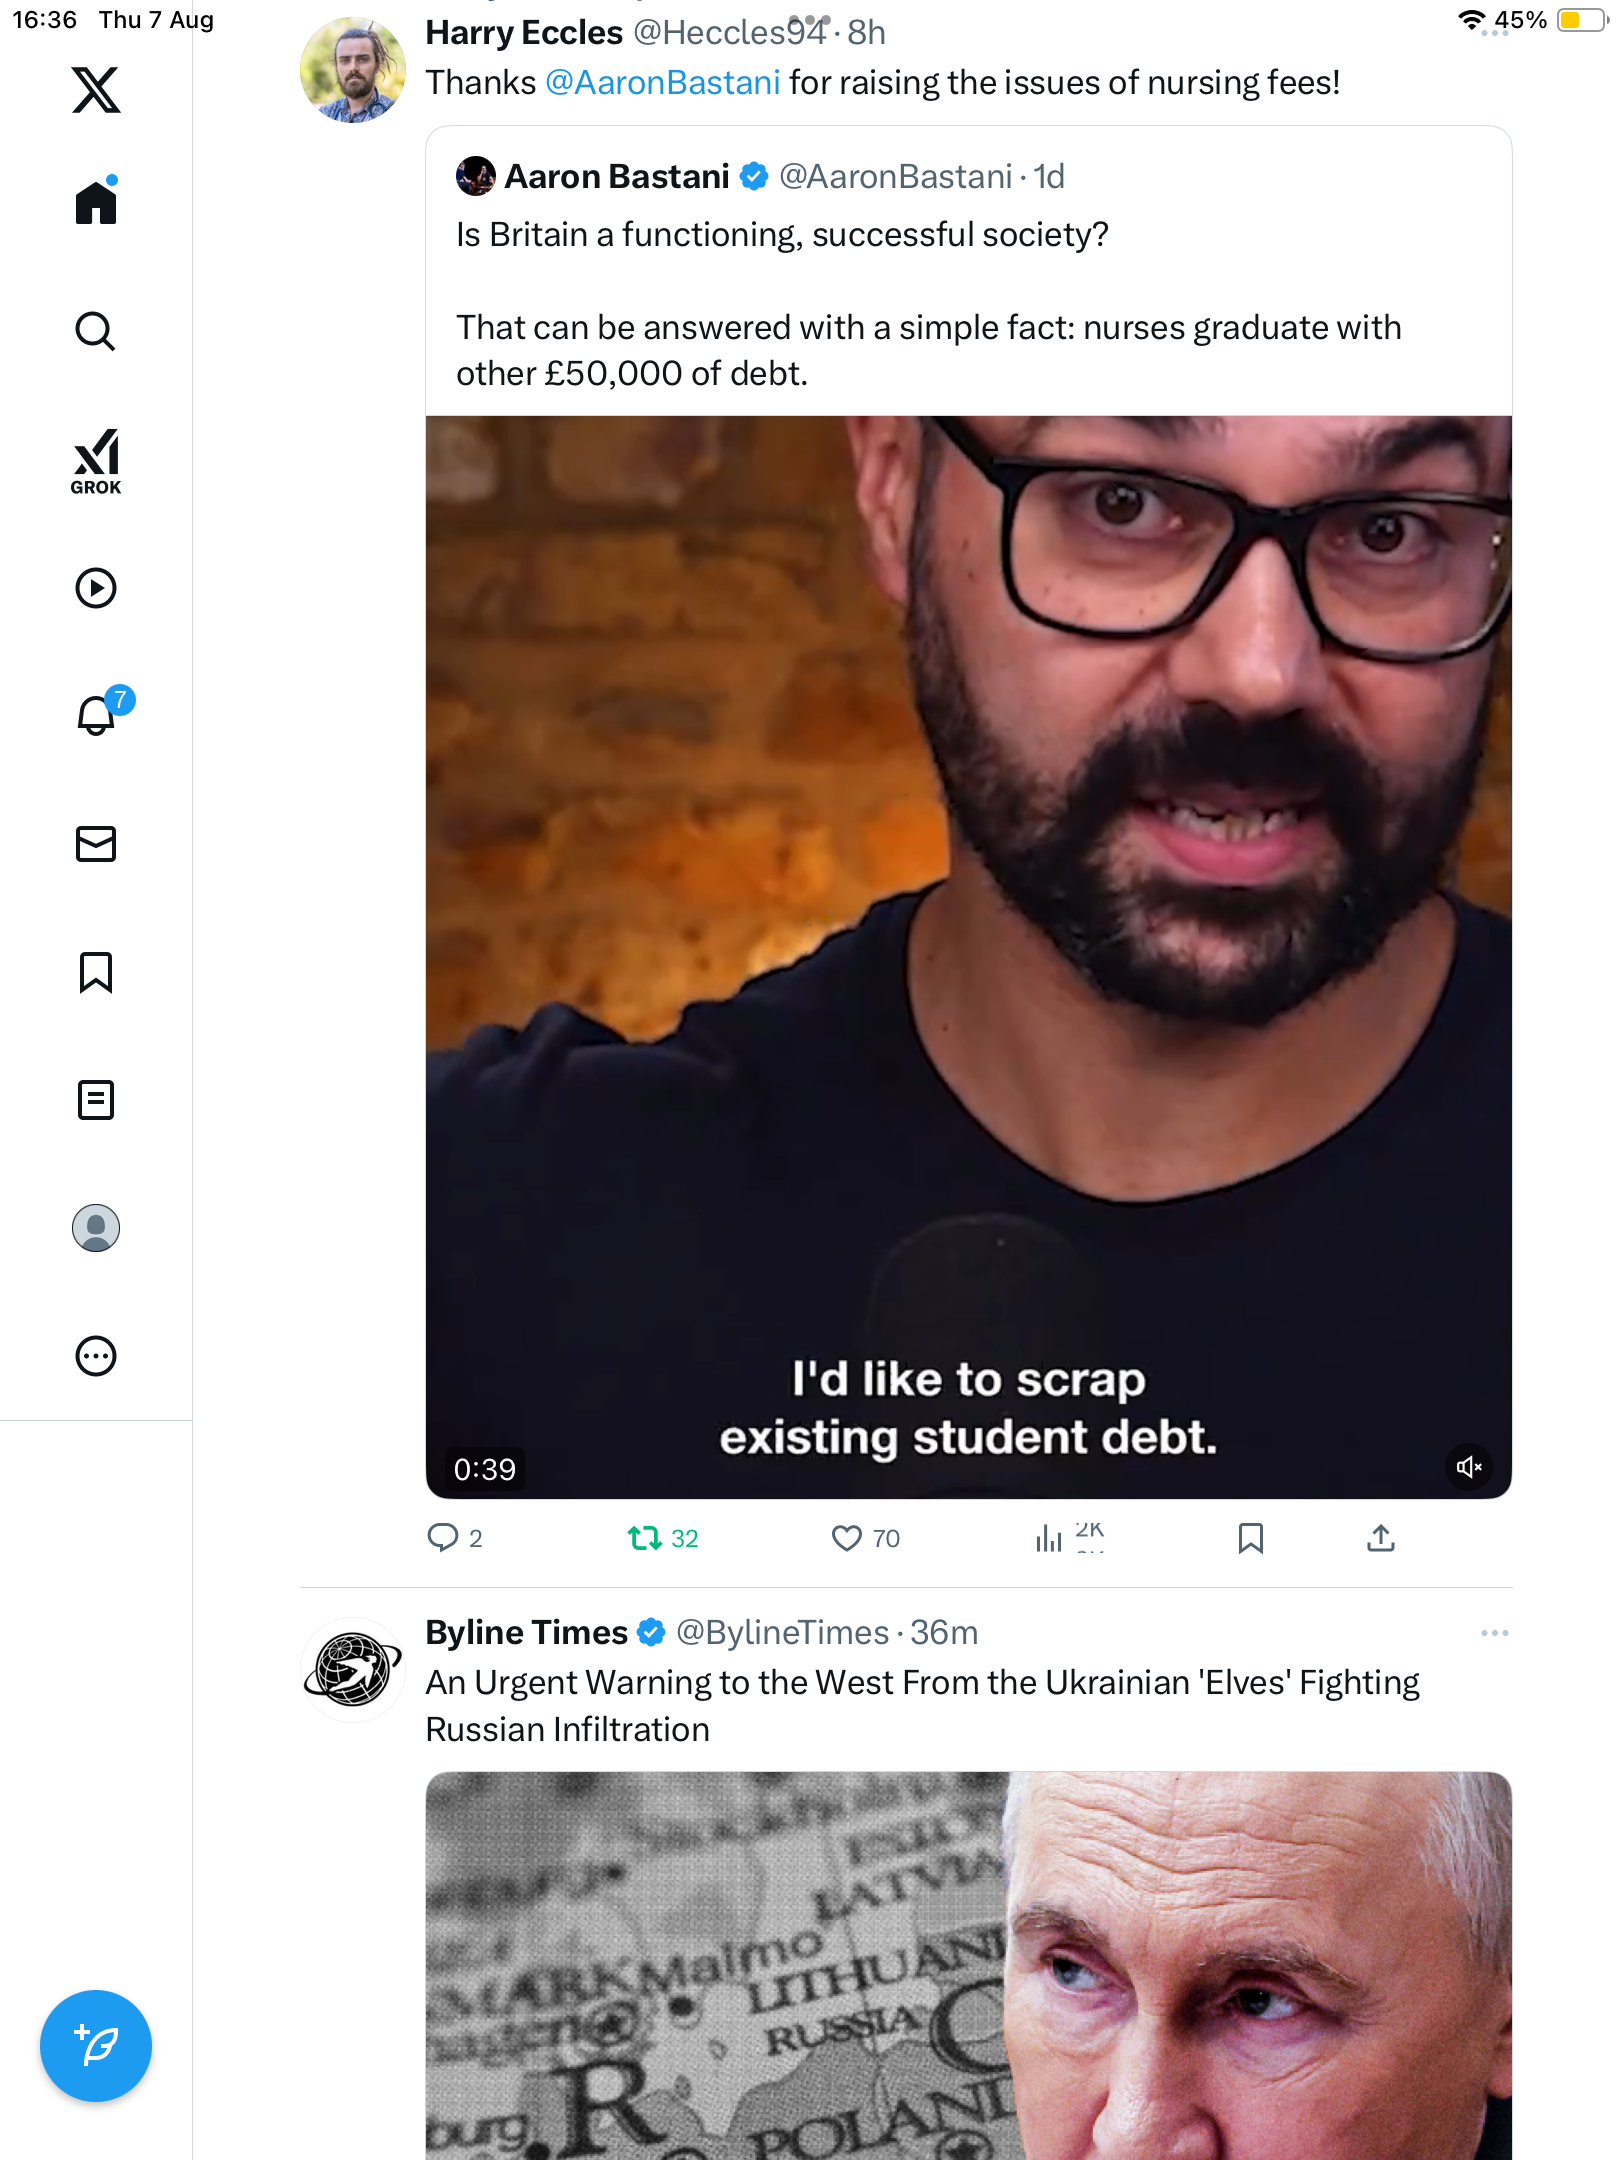Bookmark the Harry Eccles post
The image size is (1620, 2160).
click(x=1251, y=1538)
